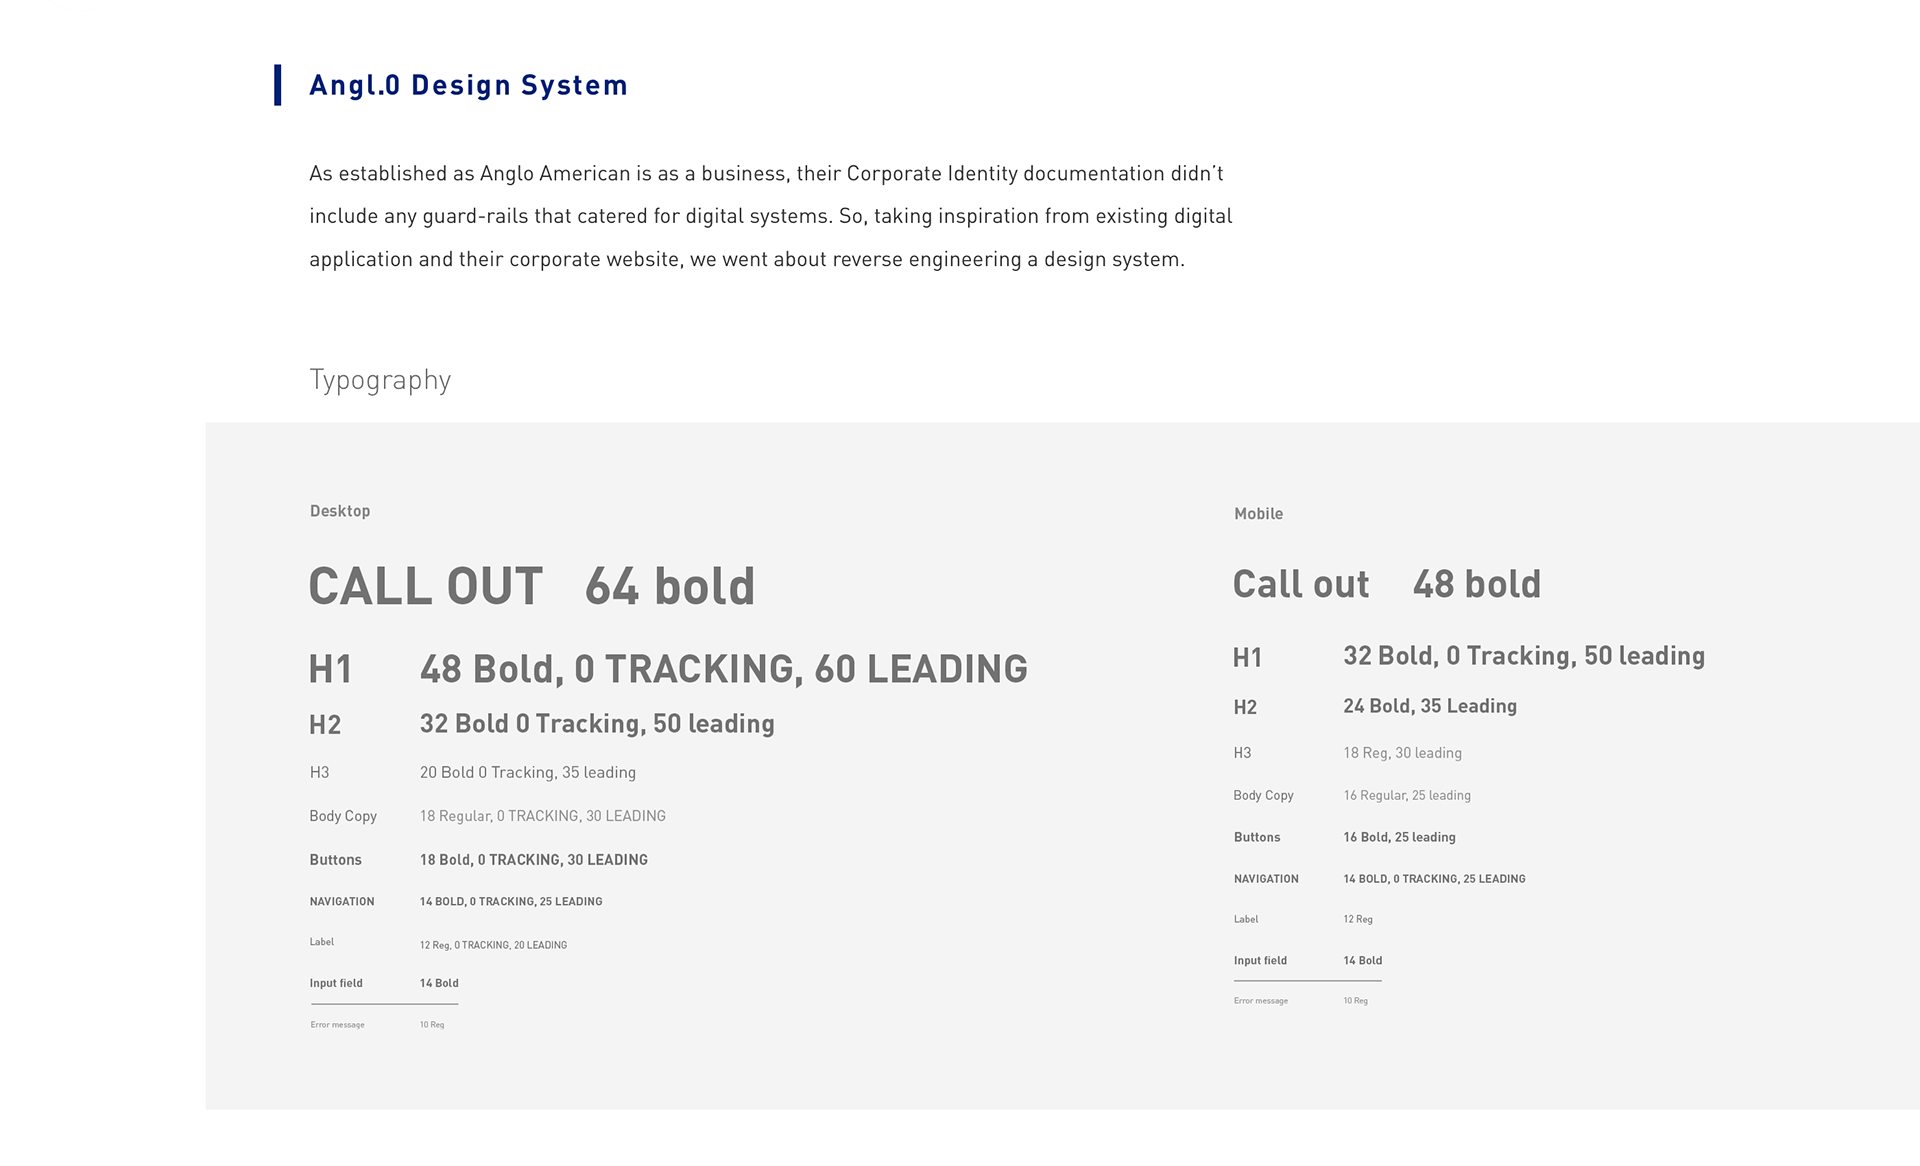The height and width of the screenshot is (1166, 1920).
Task: Click desktop Body Copy 18 Regular text
Action: (543, 816)
